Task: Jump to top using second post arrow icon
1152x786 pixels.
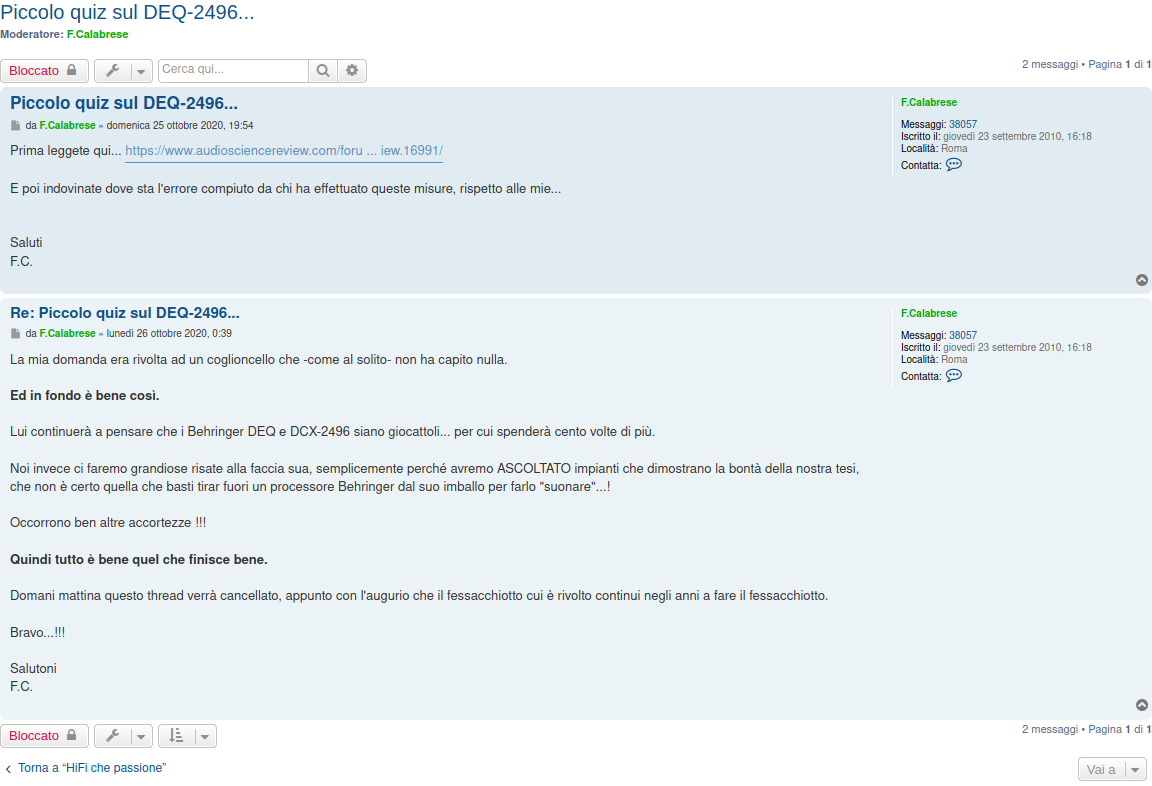Action: pyautogui.click(x=1142, y=705)
